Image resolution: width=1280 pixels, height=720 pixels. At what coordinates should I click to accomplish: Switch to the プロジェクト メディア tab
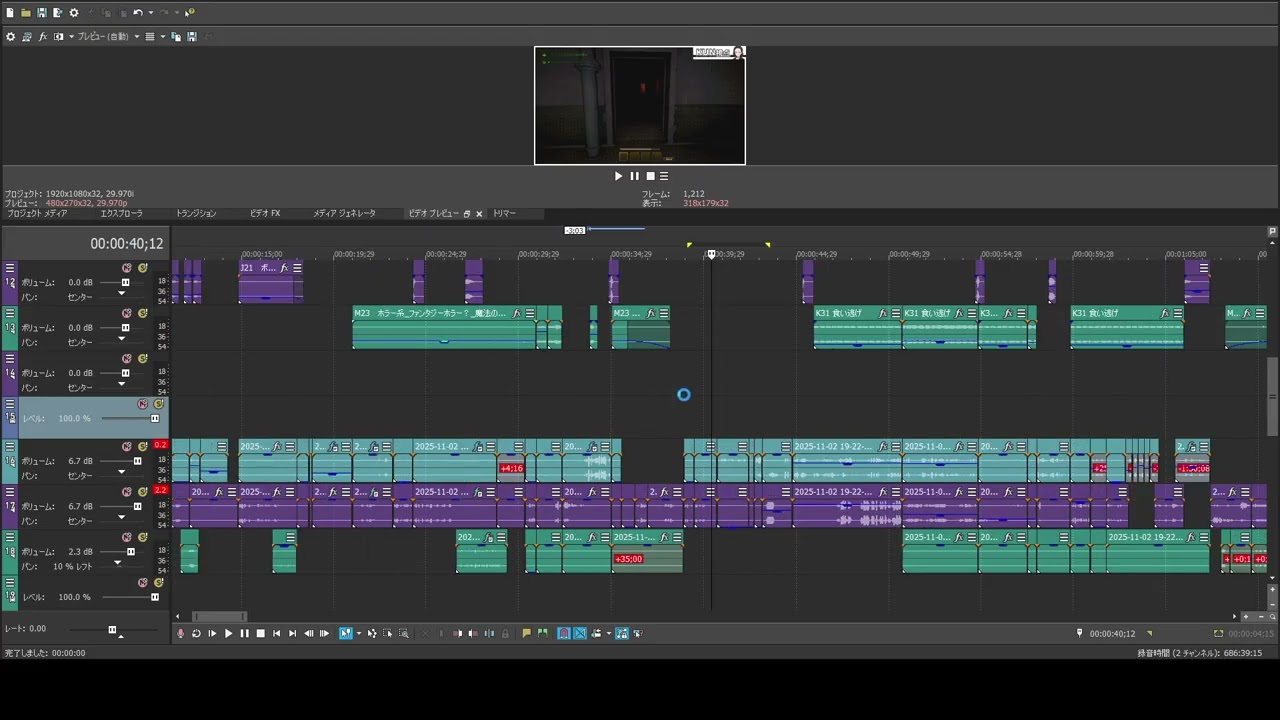(38, 214)
